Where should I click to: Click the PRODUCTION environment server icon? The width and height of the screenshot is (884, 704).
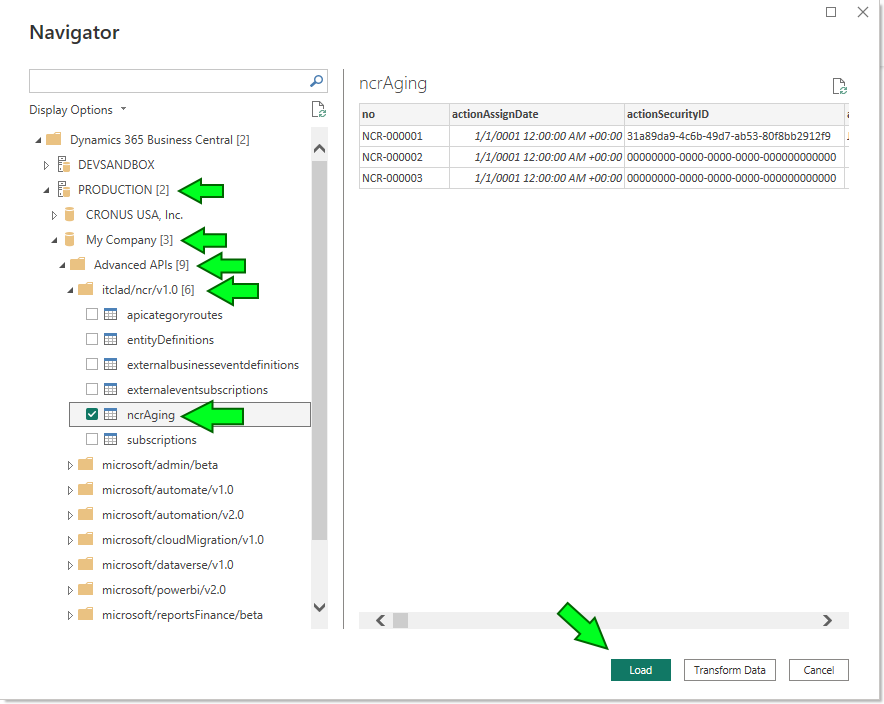(x=64, y=189)
